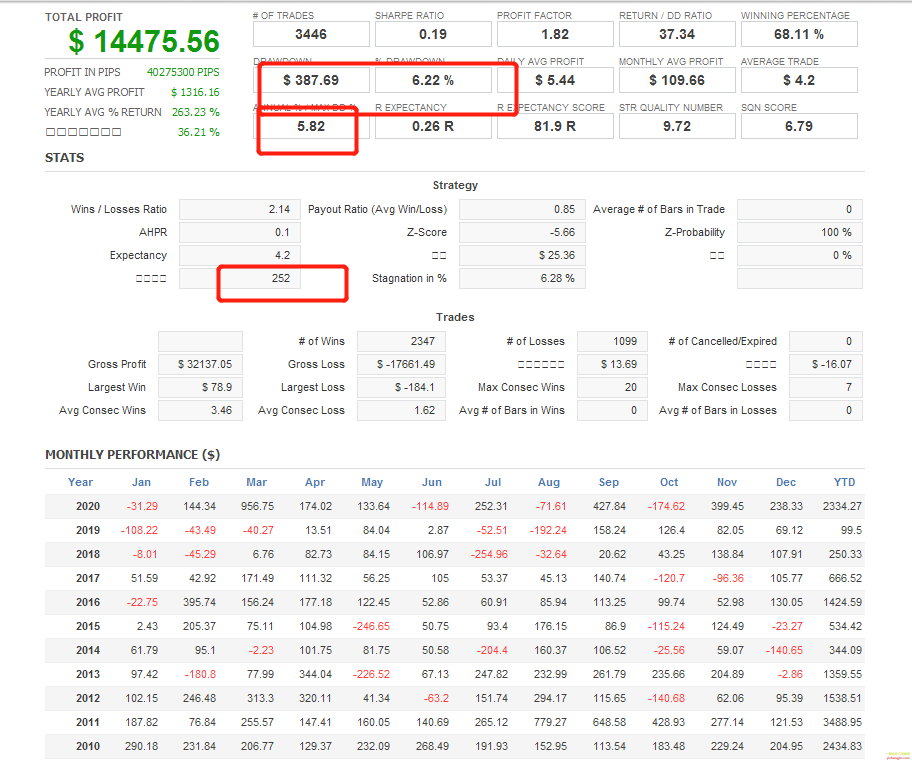Screen dimensions: 912x765
Task: Click Avg Consec Loss field 1.62
Action: tap(401, 410)
